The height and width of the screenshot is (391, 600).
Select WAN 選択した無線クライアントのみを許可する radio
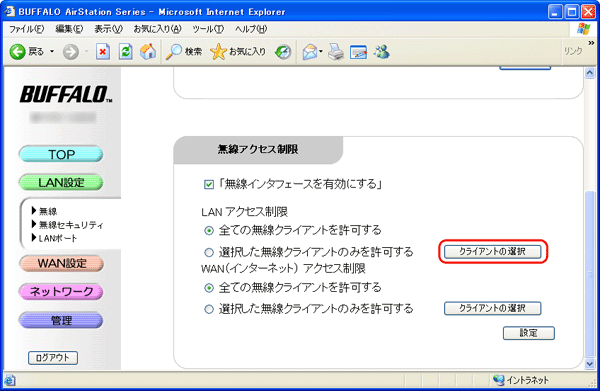[209, 309]
